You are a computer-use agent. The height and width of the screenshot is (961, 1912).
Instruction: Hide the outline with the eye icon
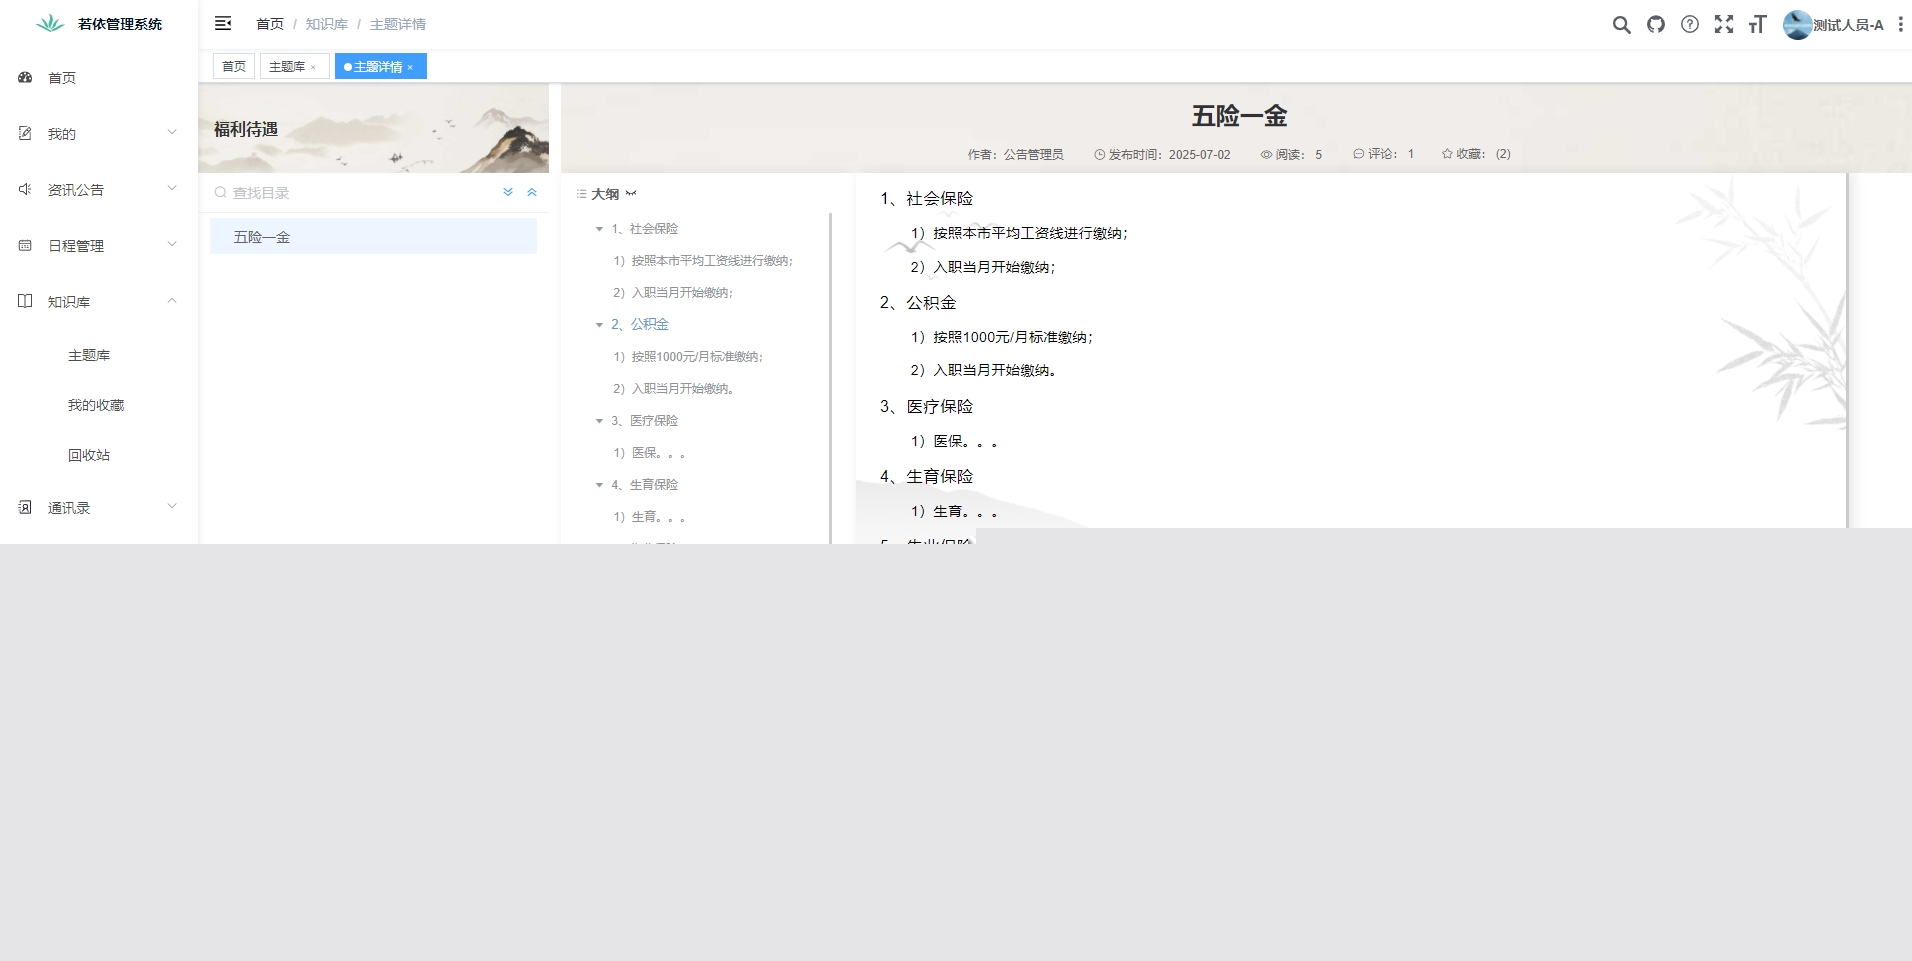tap(631, 194)
